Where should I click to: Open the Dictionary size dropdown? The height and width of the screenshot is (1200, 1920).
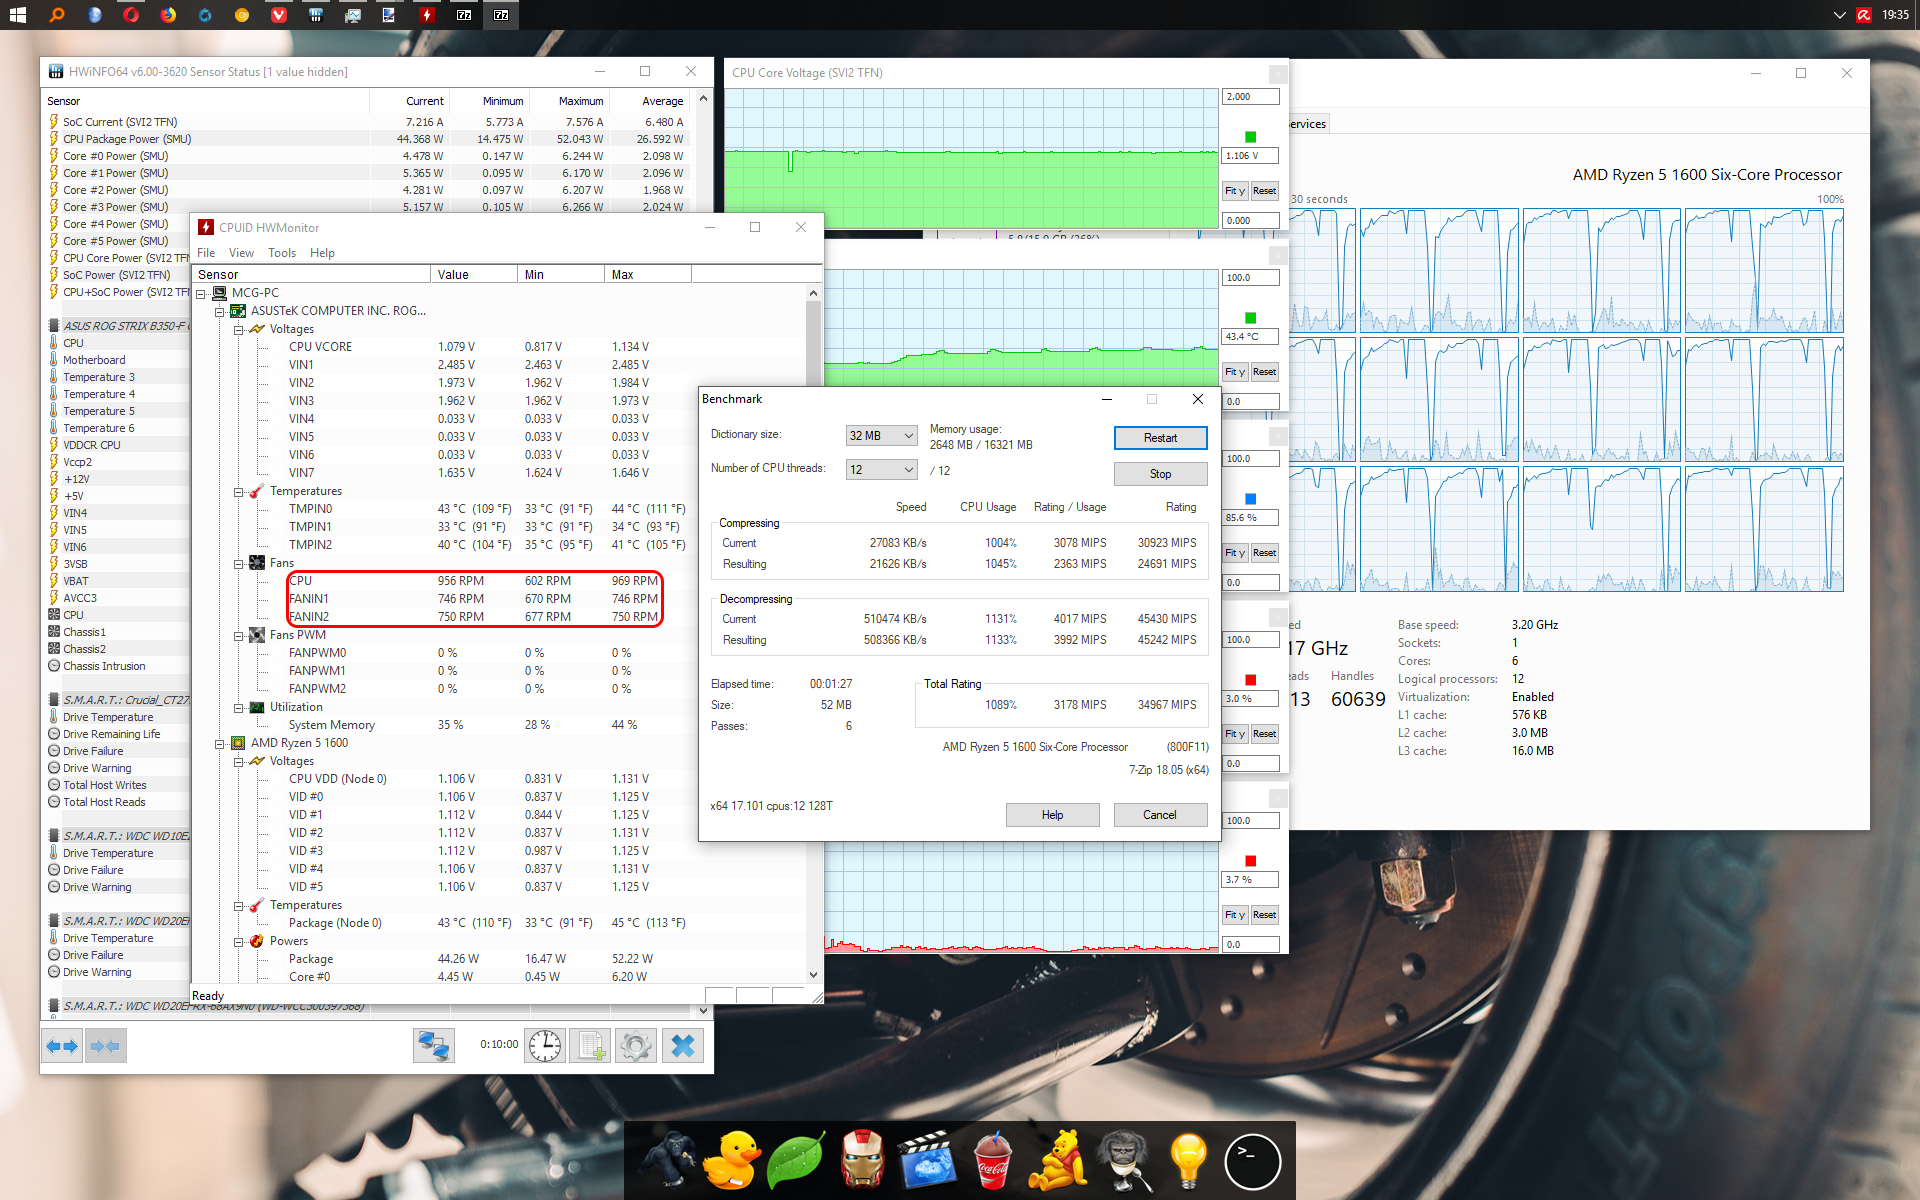881,436
